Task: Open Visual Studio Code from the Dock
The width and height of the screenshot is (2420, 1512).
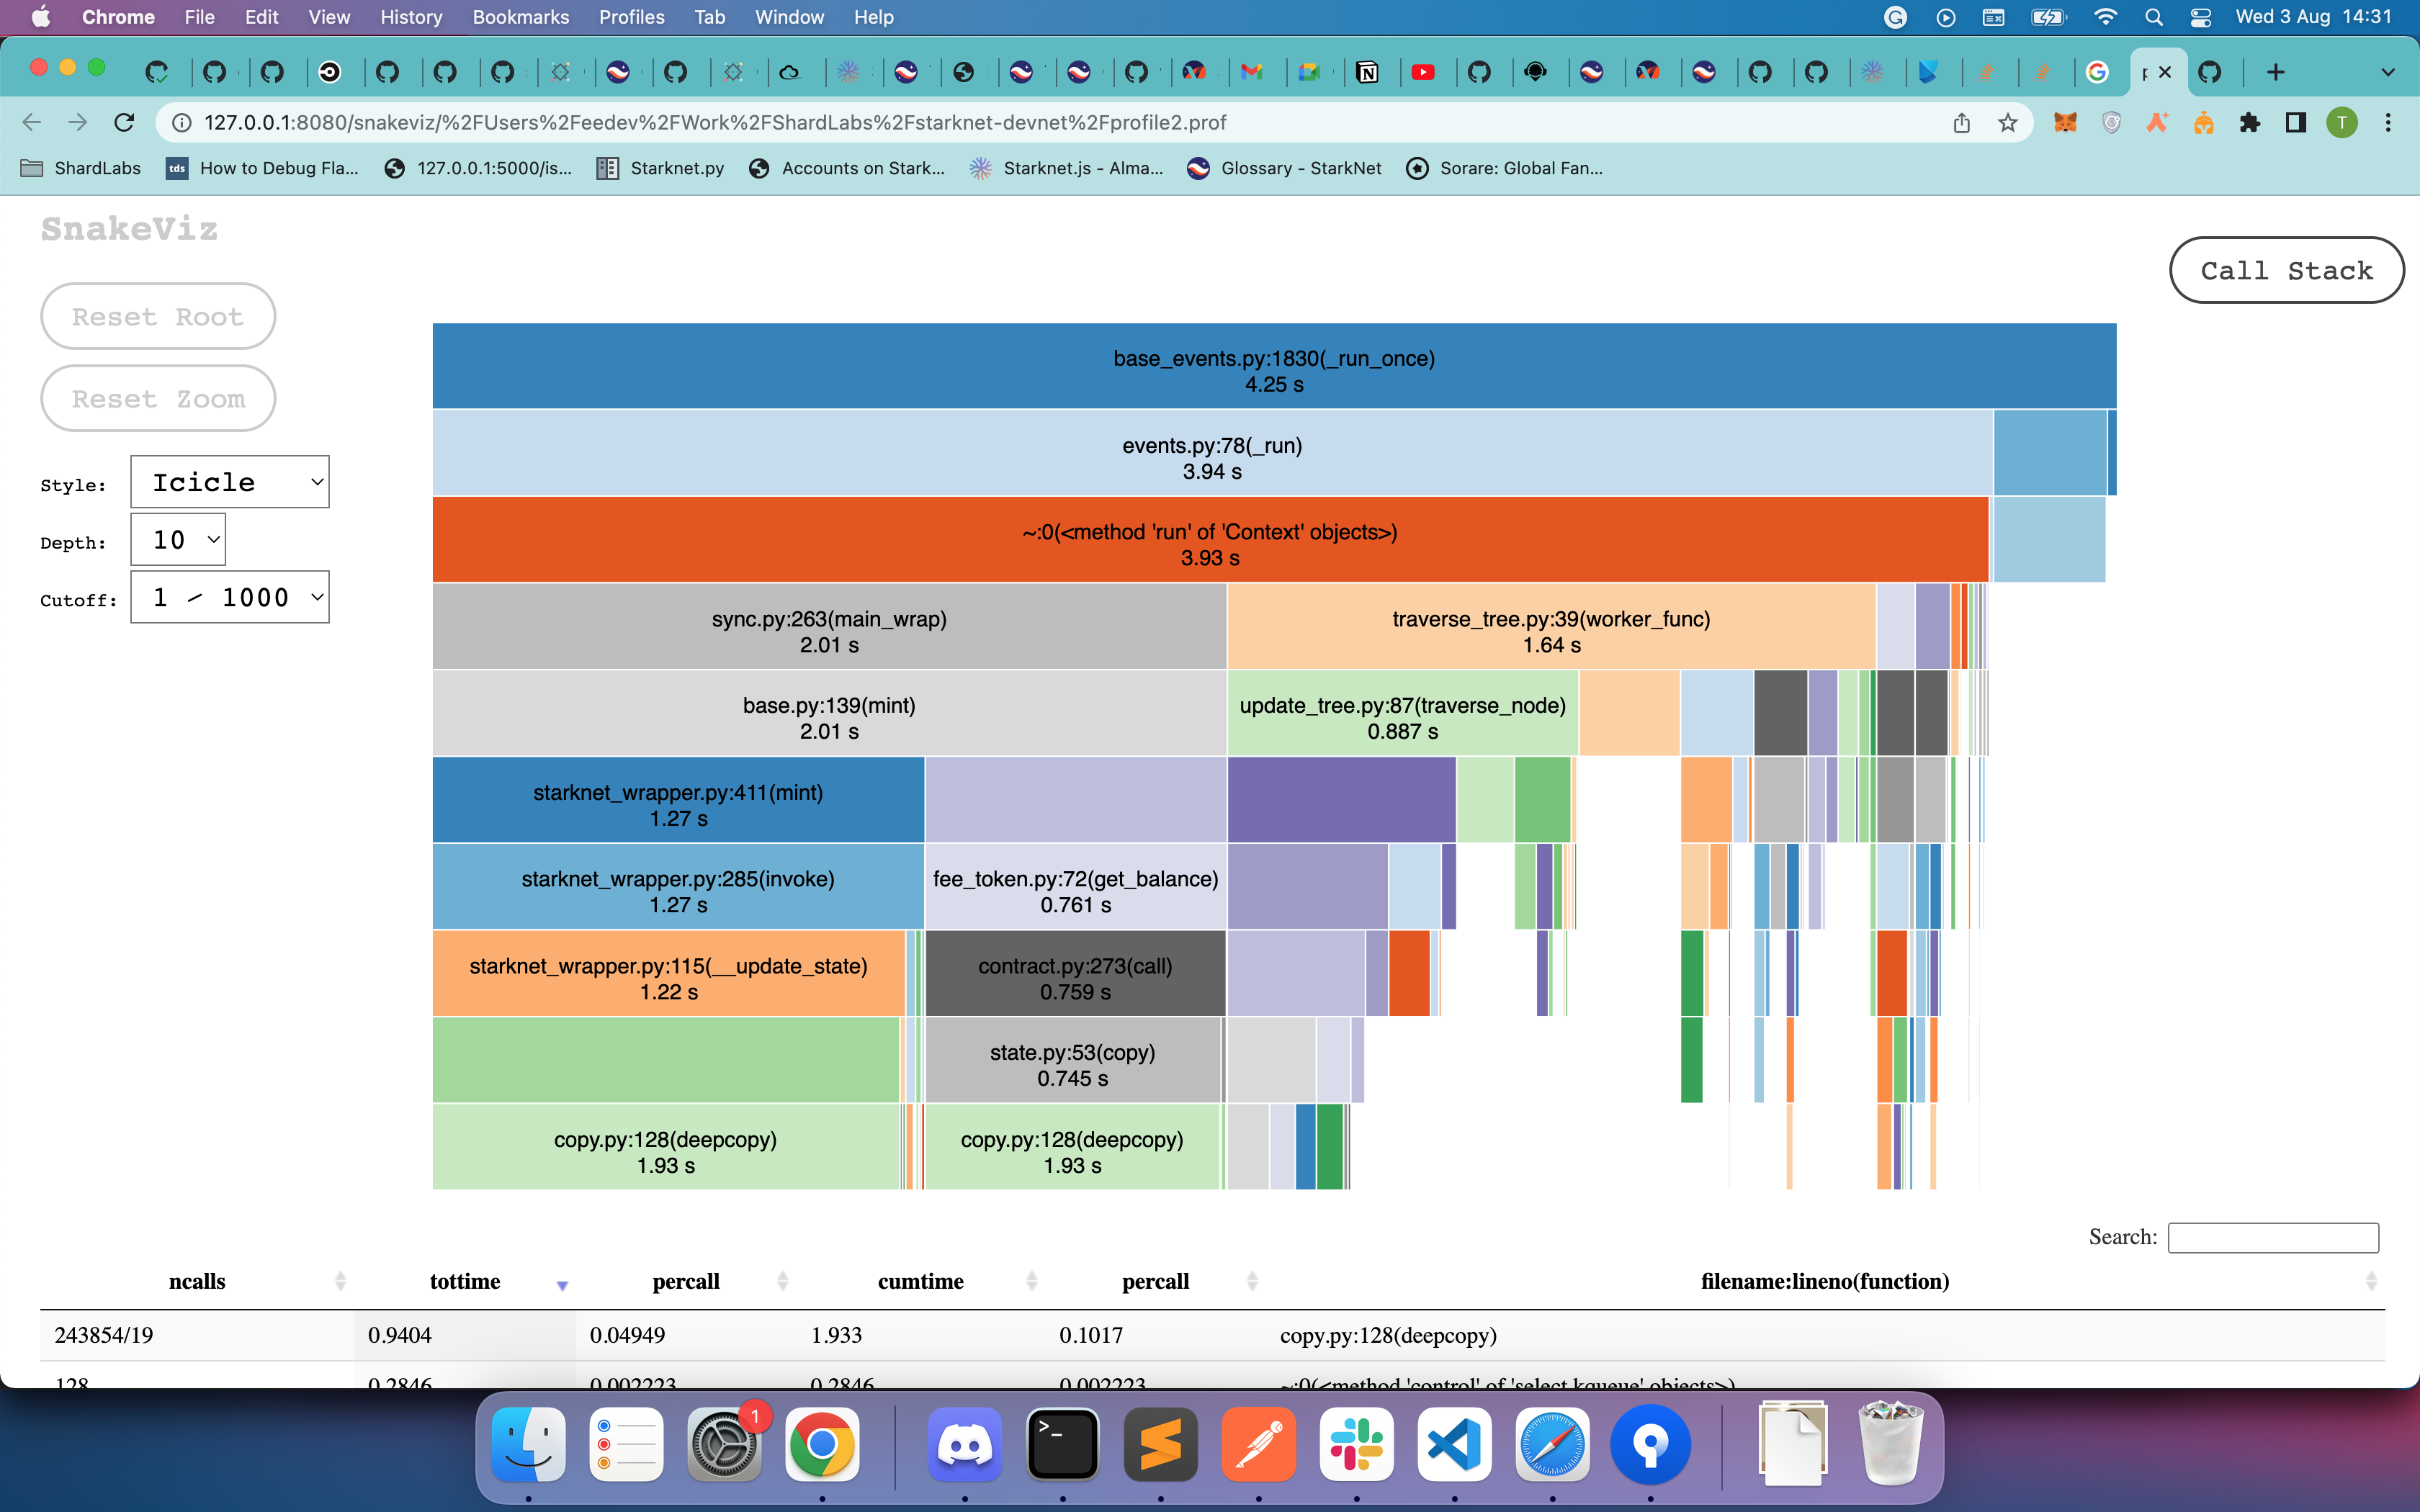Action: click(x=1454, y=1444)
